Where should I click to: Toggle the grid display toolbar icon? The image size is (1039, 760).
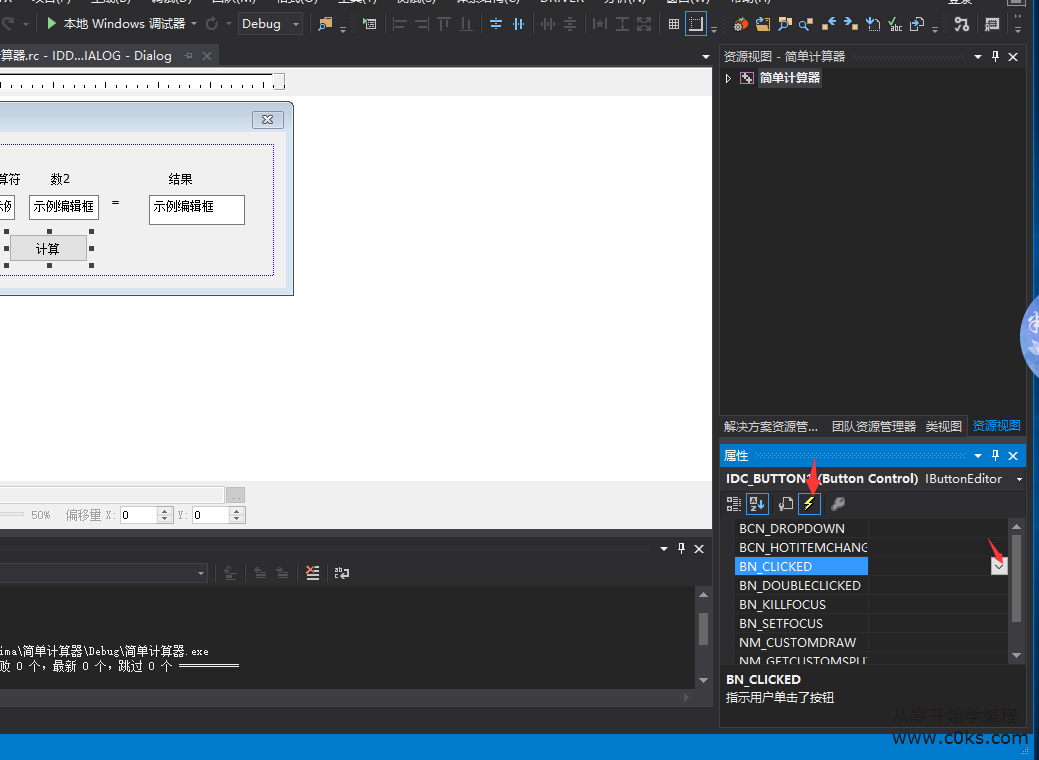[x=673, y=24]
